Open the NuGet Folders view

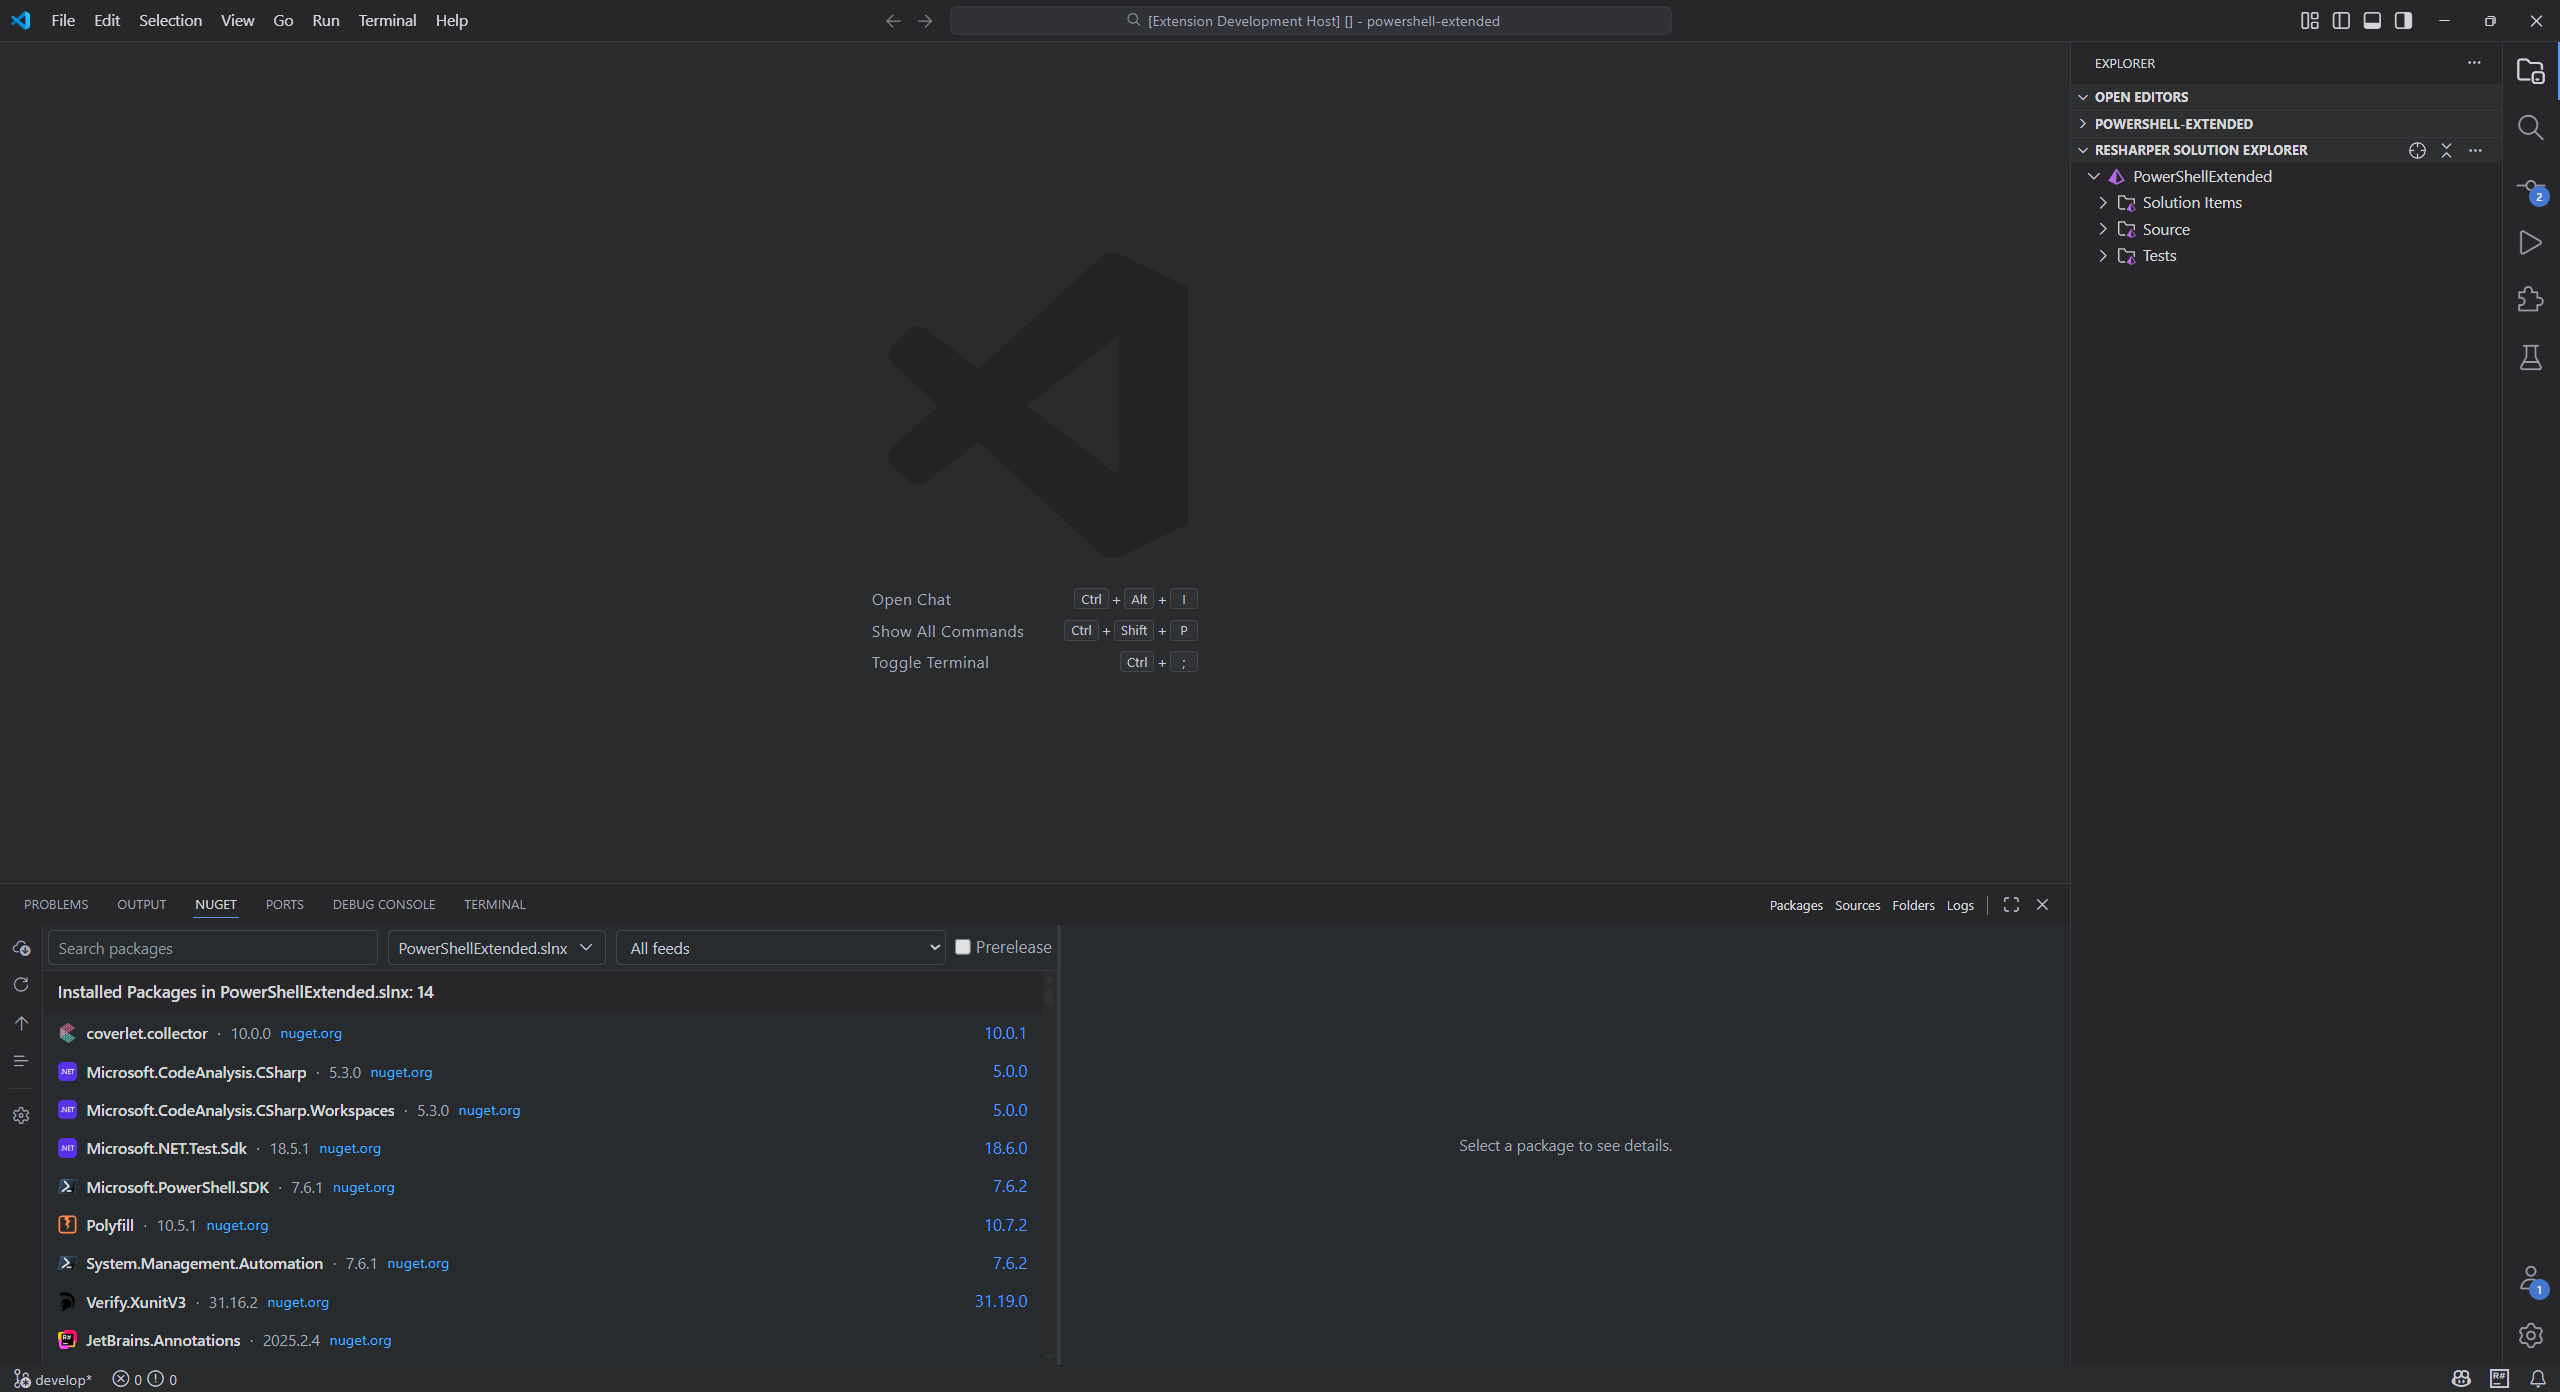tap(1913, 905)
